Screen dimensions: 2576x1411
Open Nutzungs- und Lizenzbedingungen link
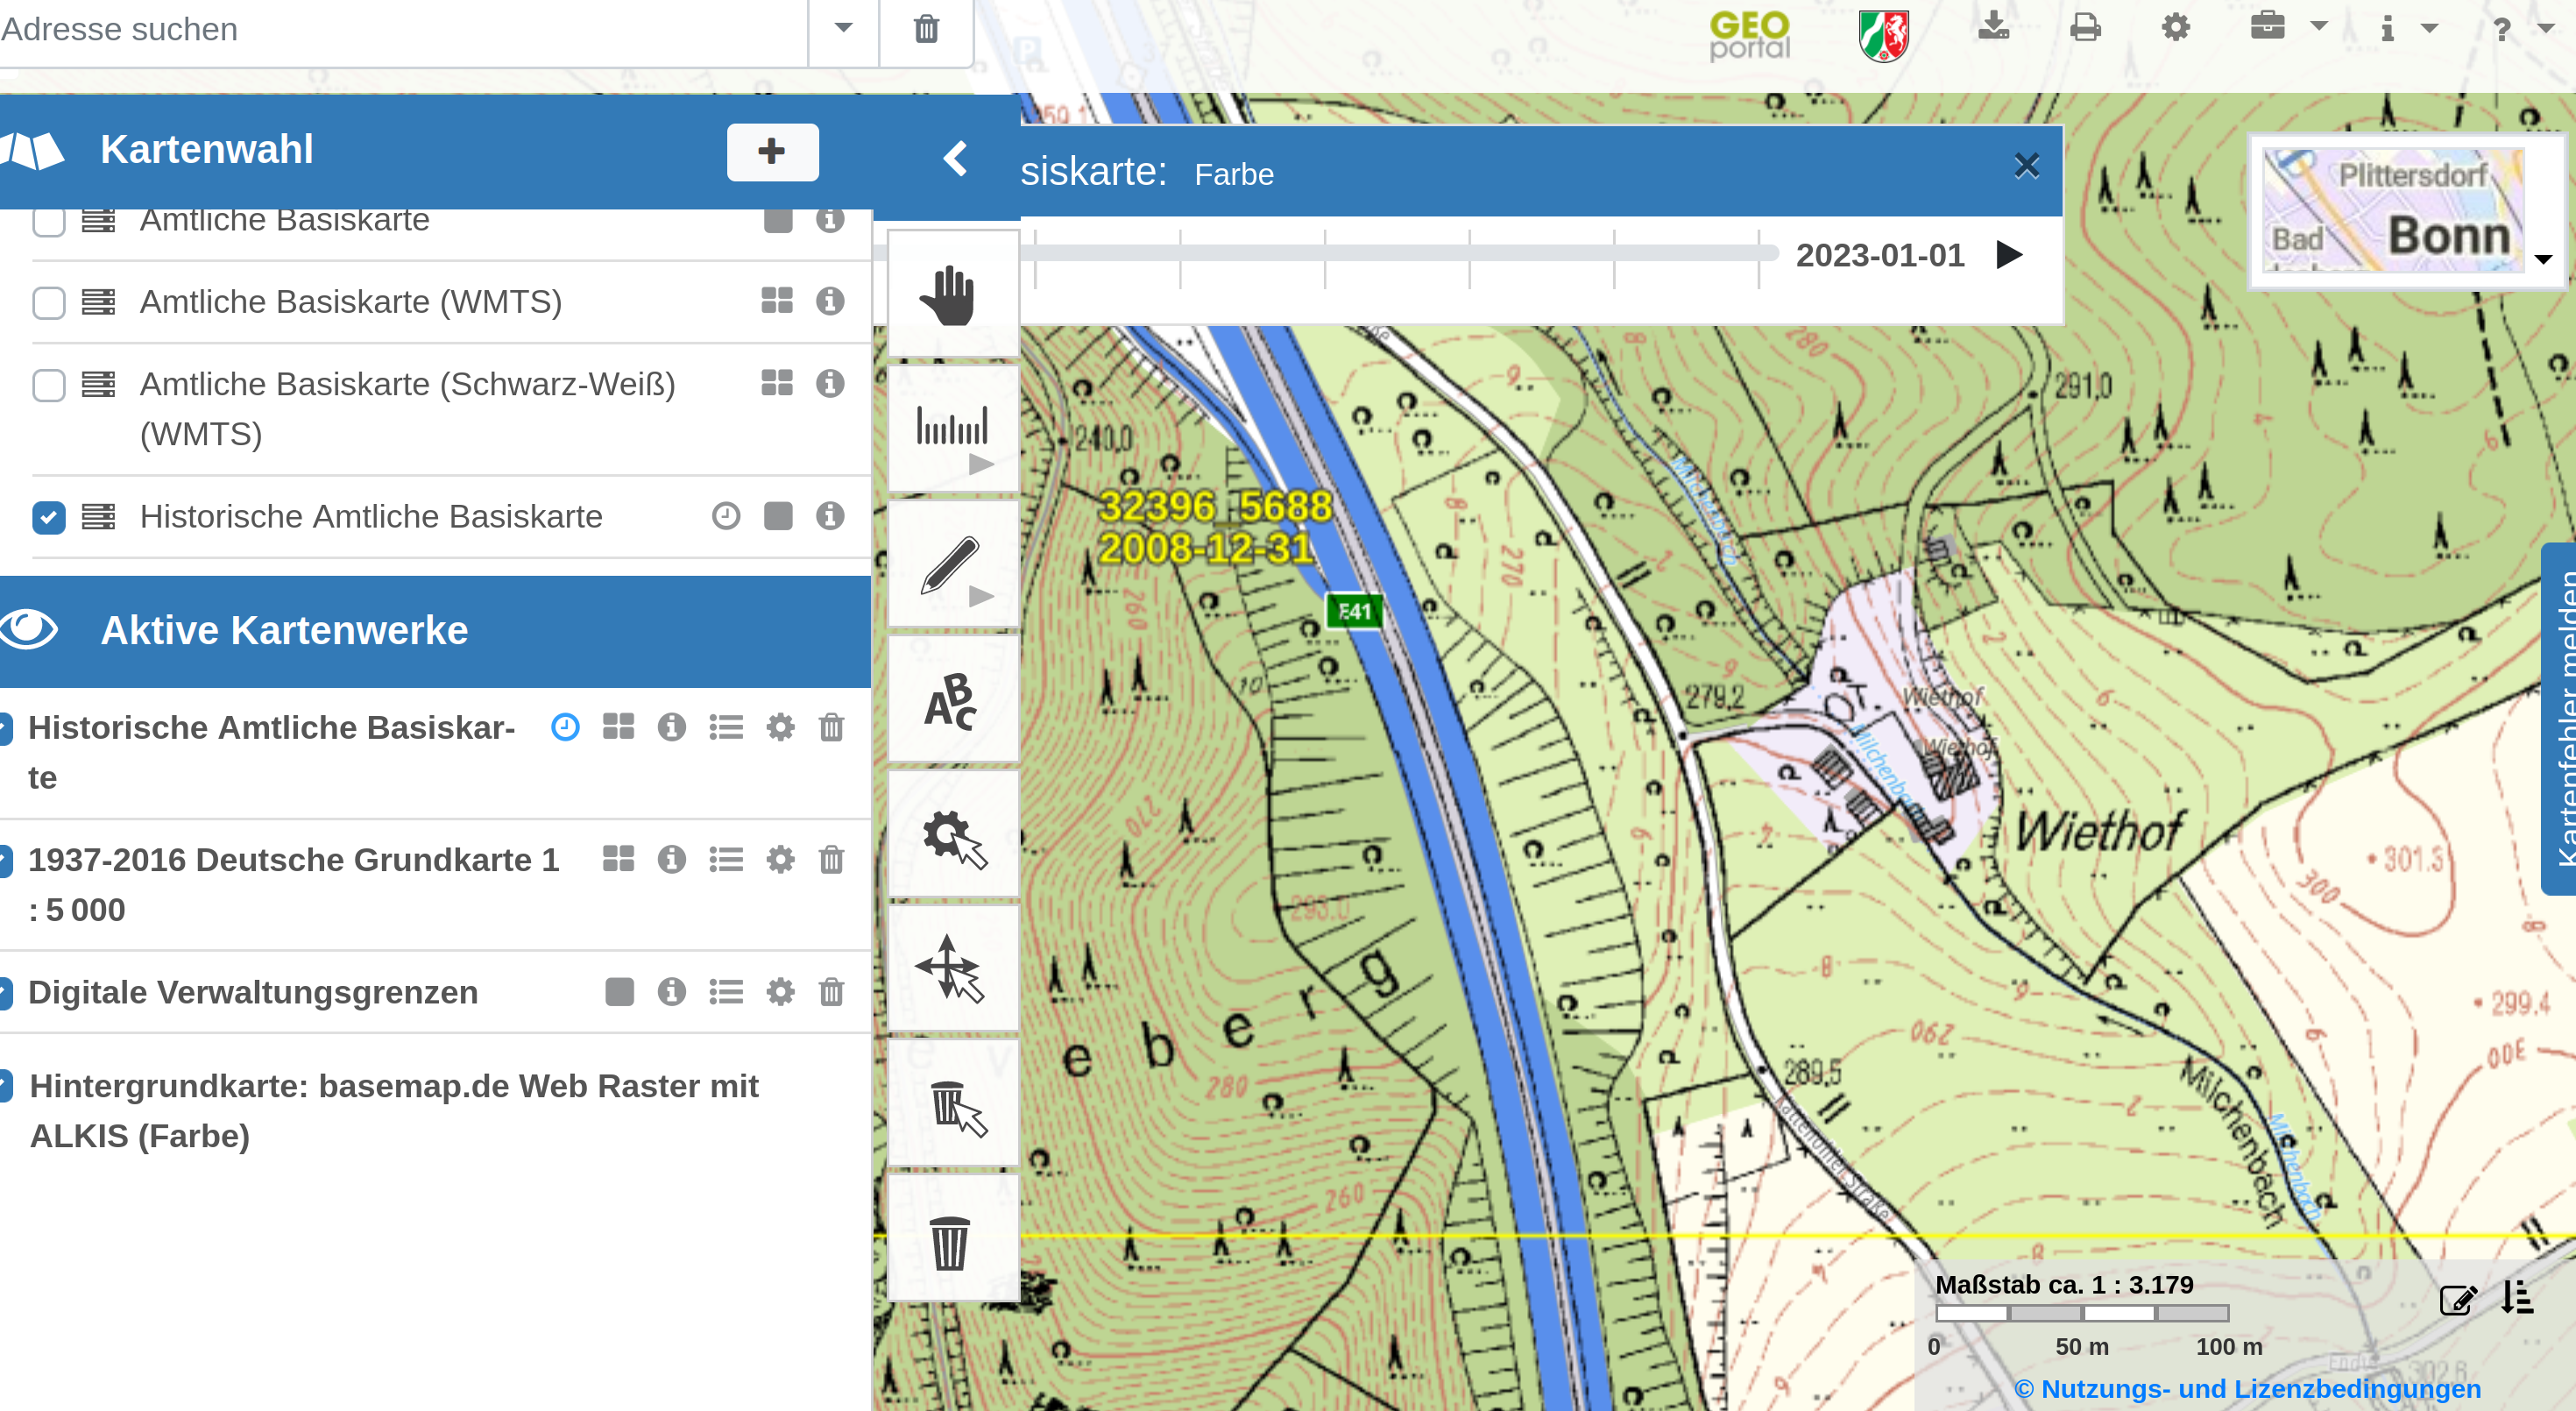click(x=2247, y=1388)
